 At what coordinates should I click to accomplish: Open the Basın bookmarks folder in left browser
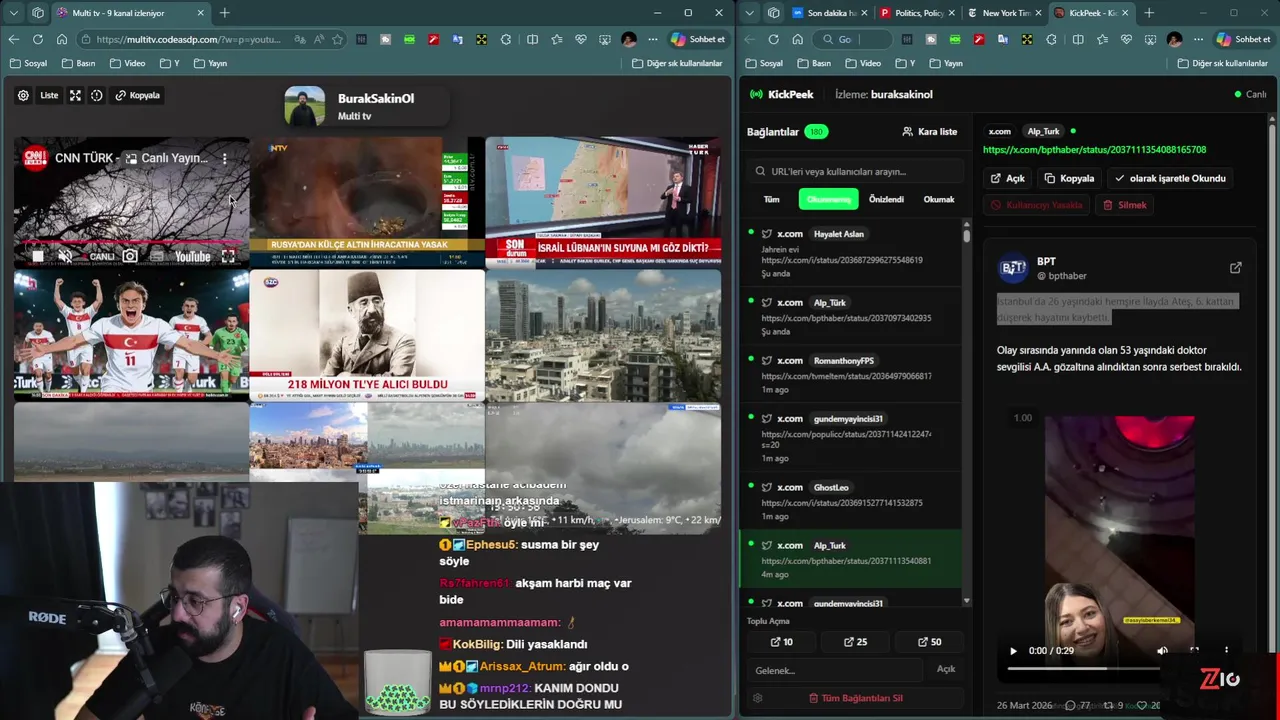[78, 63]
